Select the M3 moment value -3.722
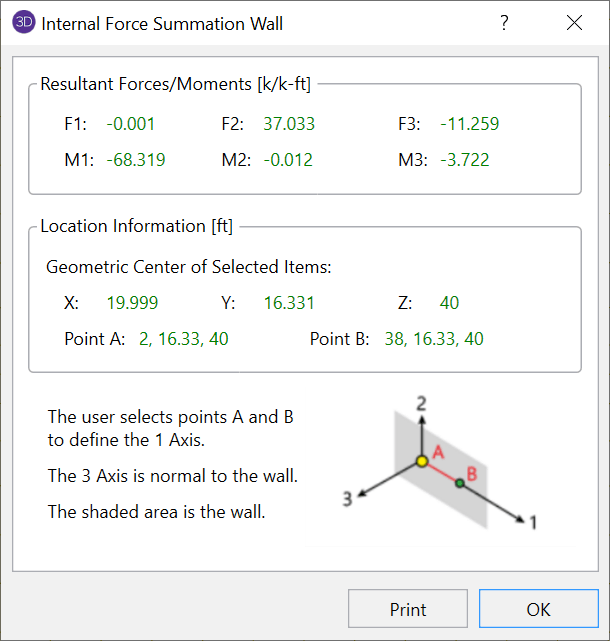The image size is (610, 641). 465,160
